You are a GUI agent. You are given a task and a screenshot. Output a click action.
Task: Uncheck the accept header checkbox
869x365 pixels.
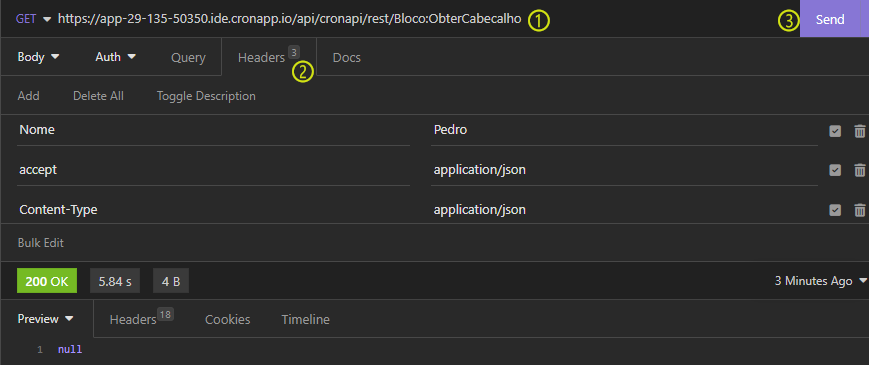coord(835,170)
